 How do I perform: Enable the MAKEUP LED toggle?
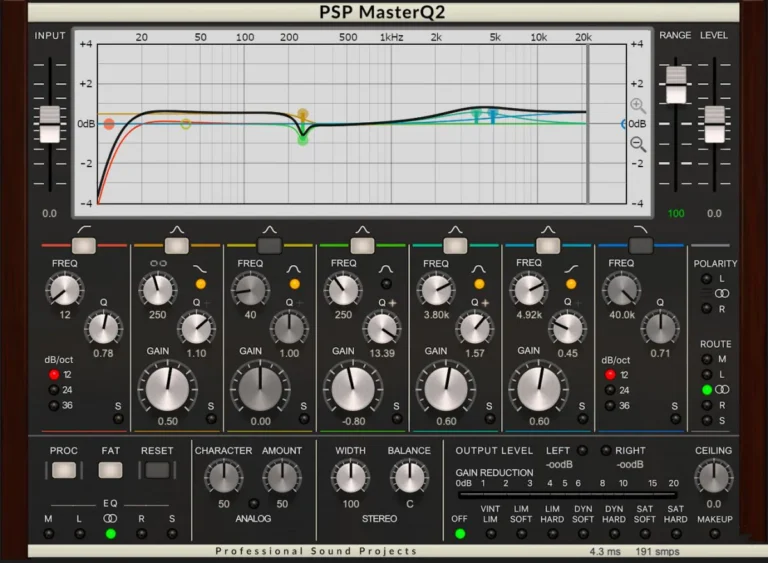point(715,534)
